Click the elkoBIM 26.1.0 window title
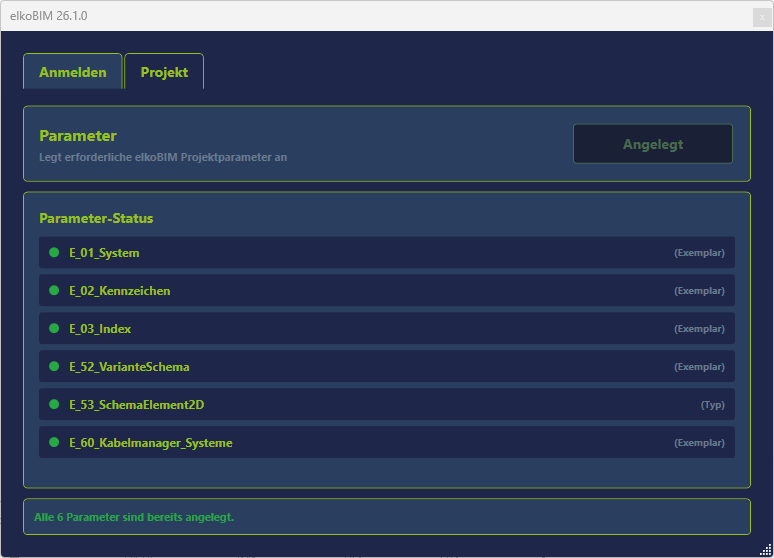774x558 pixels. pos(48,16)
